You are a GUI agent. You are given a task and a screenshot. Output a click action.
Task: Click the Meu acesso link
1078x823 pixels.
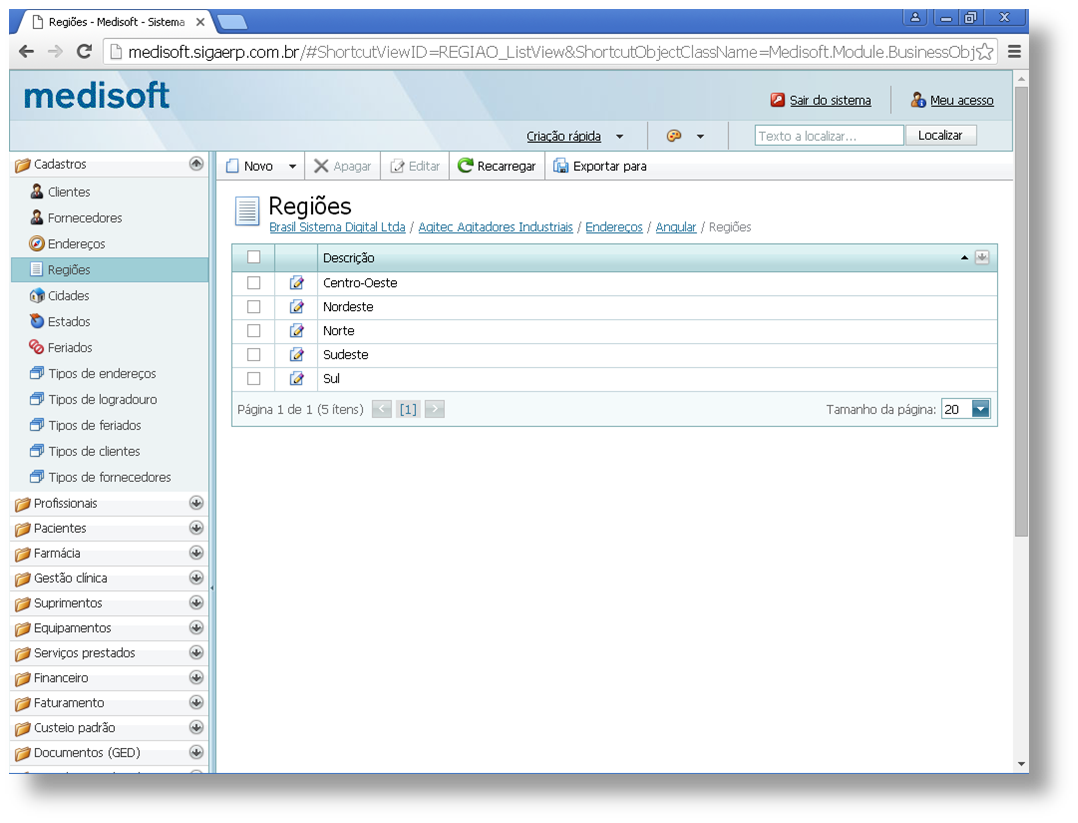961,100
